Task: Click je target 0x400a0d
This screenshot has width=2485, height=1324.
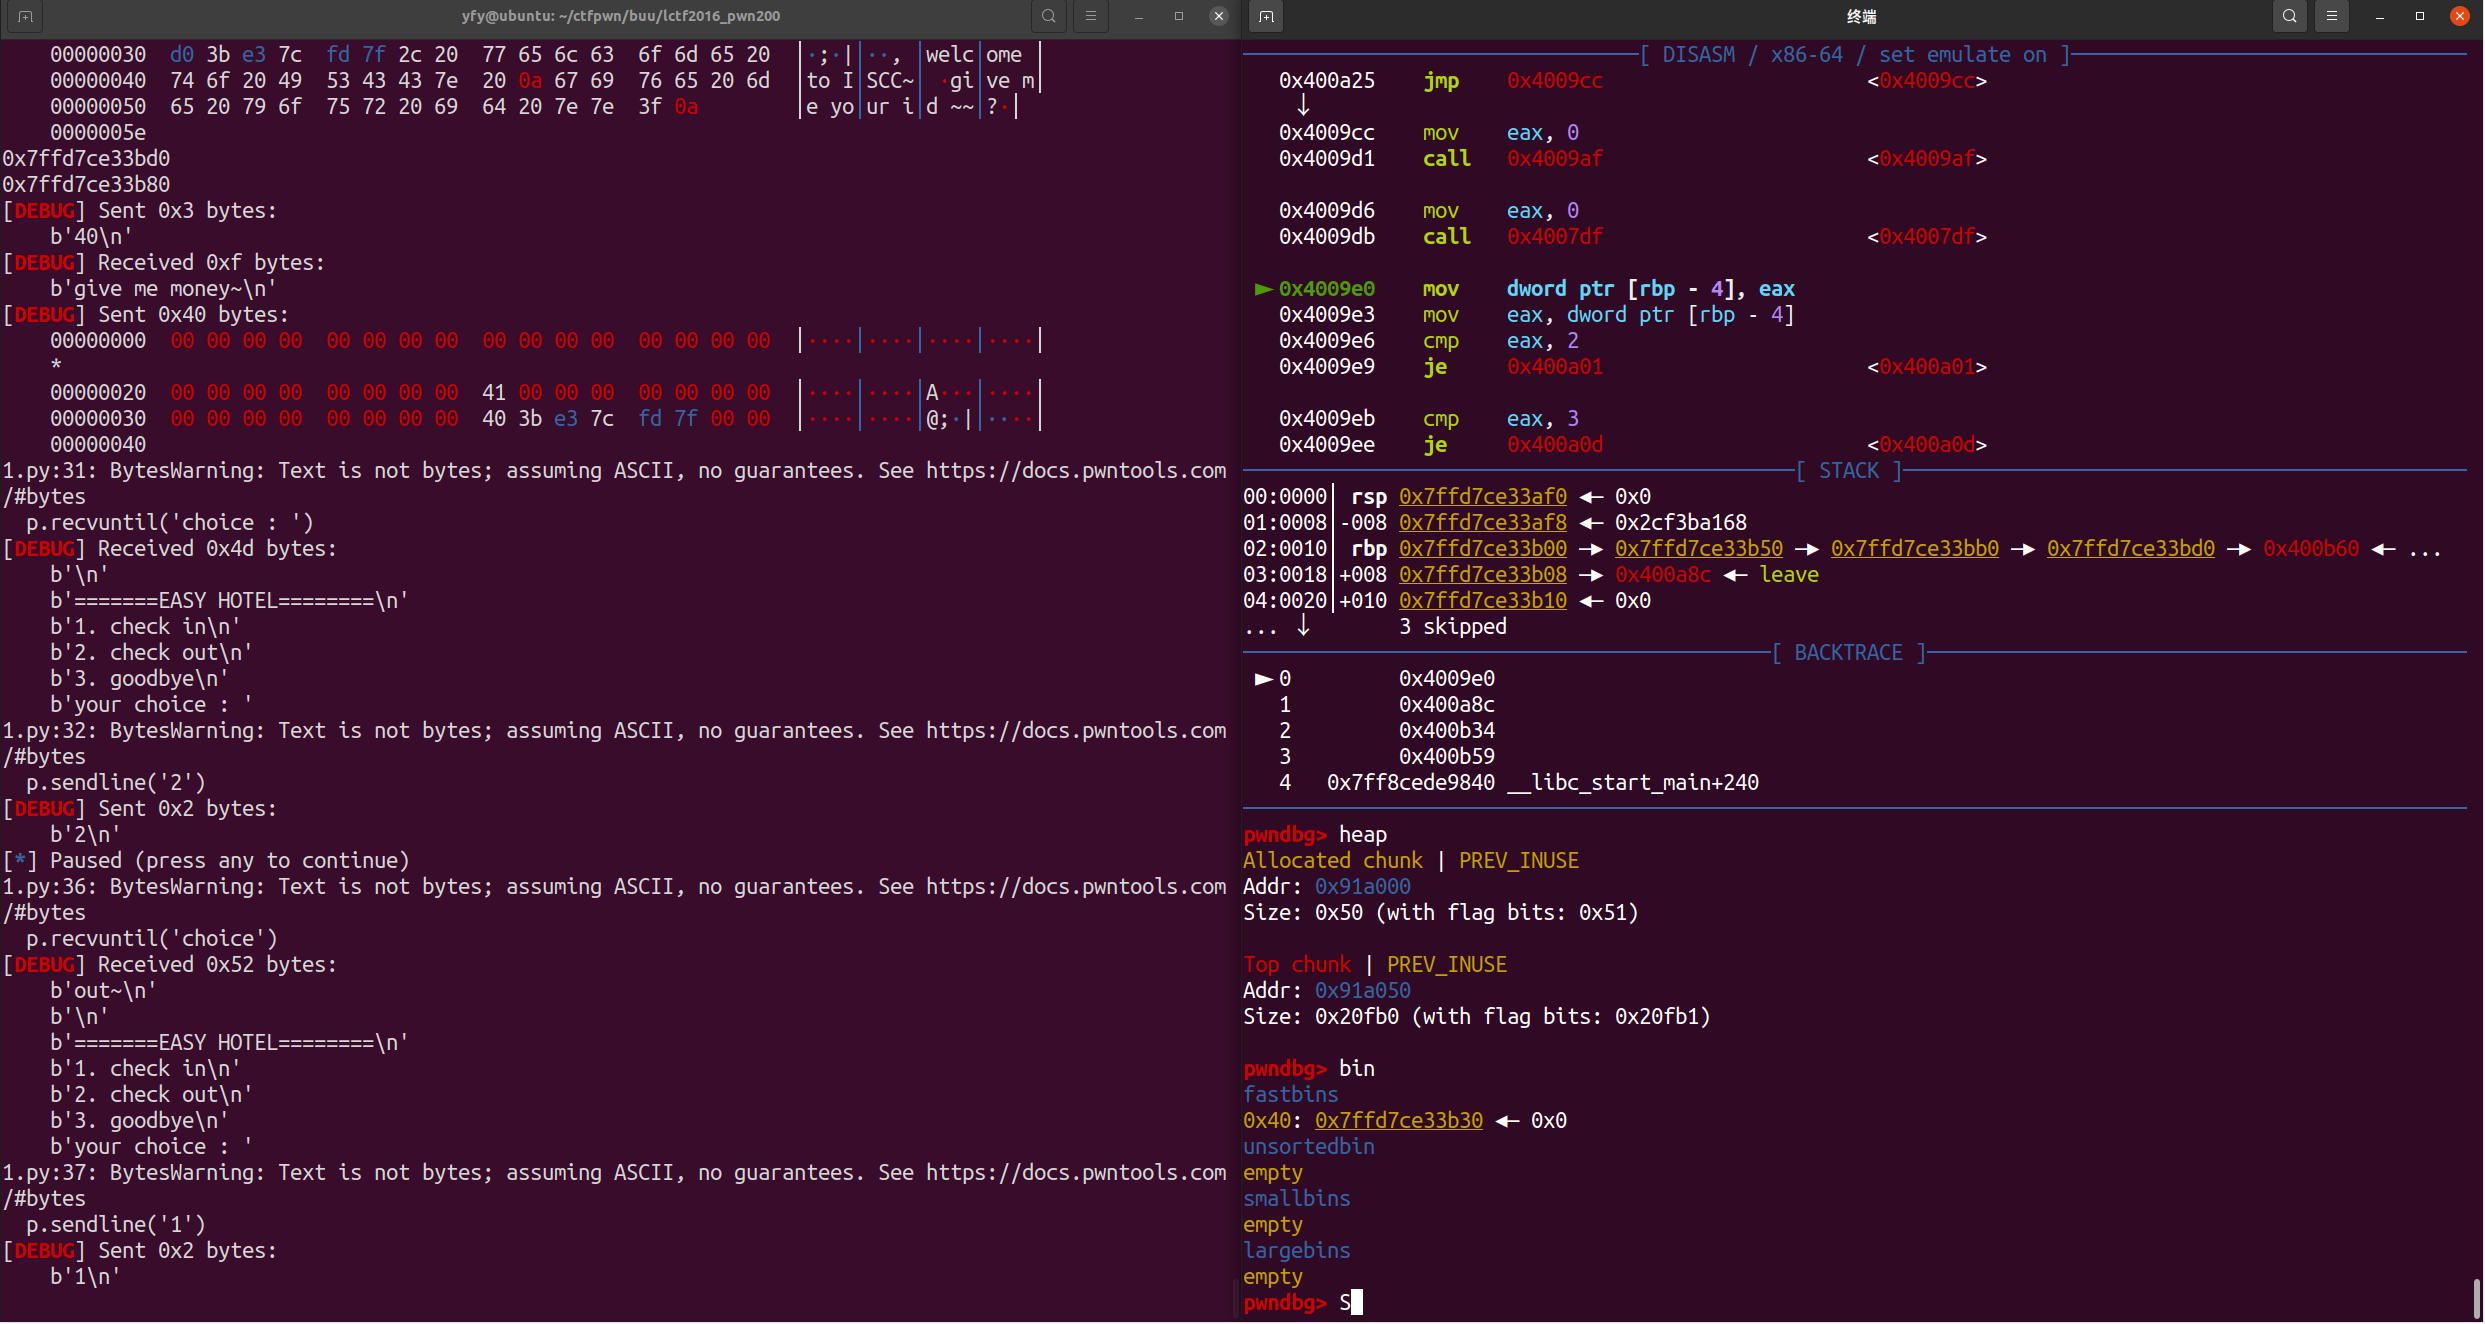Action: [x=1555, y=445]
